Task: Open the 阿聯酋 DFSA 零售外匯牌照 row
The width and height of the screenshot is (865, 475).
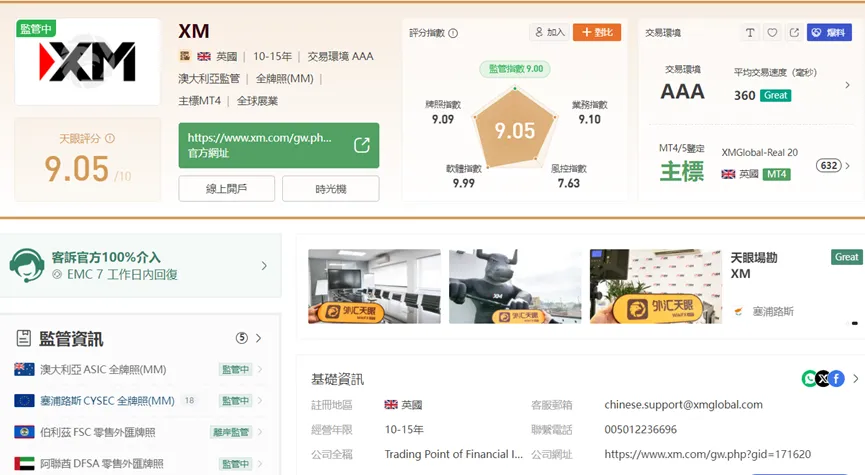Action: pyautogui.click(x=138, y=463)
